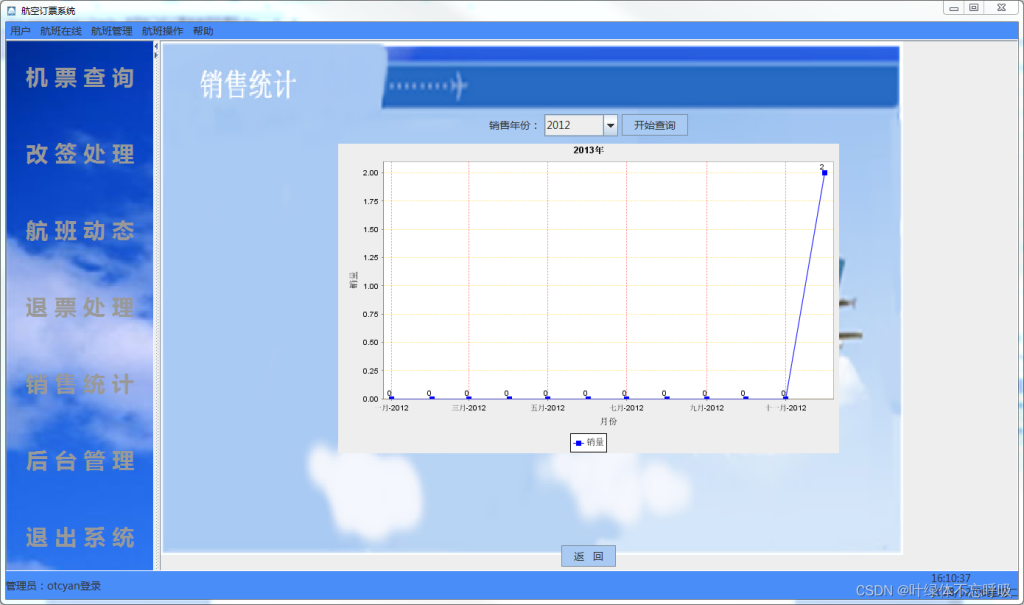
Task: Click 退出系统 (exit system) in the sidebar
Action: pyautogui.click(x=80, y=538)
